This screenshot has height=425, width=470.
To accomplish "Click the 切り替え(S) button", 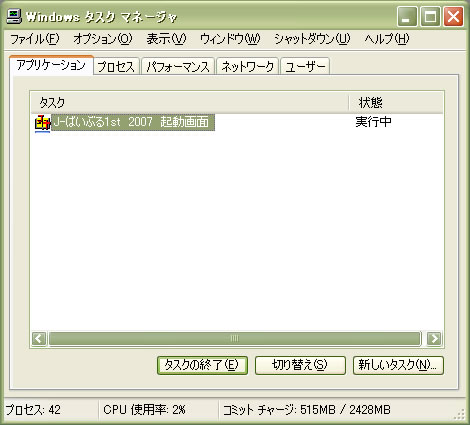I will 300,365.
